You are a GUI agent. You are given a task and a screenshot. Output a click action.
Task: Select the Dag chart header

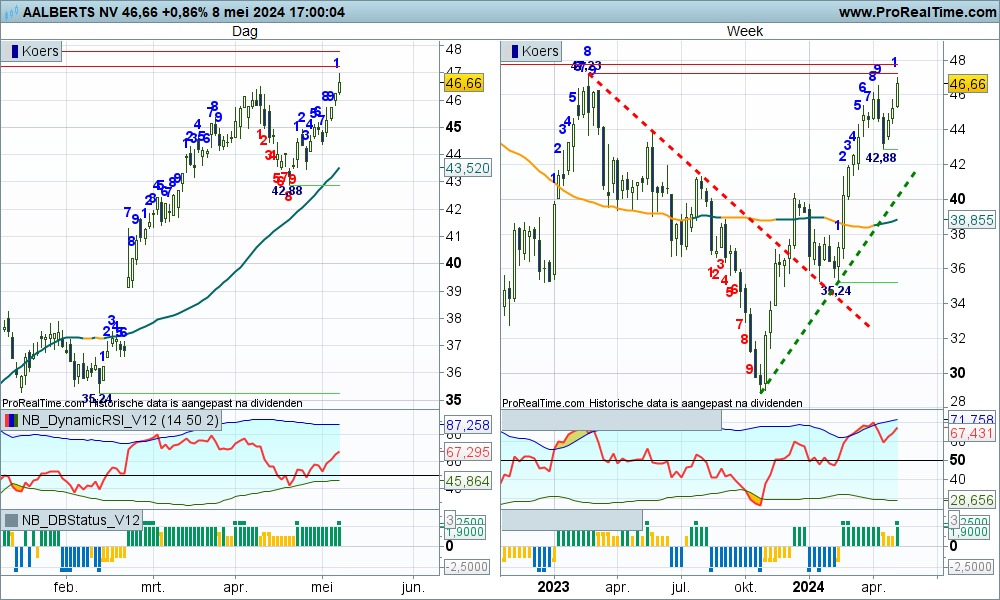(244, 31)
